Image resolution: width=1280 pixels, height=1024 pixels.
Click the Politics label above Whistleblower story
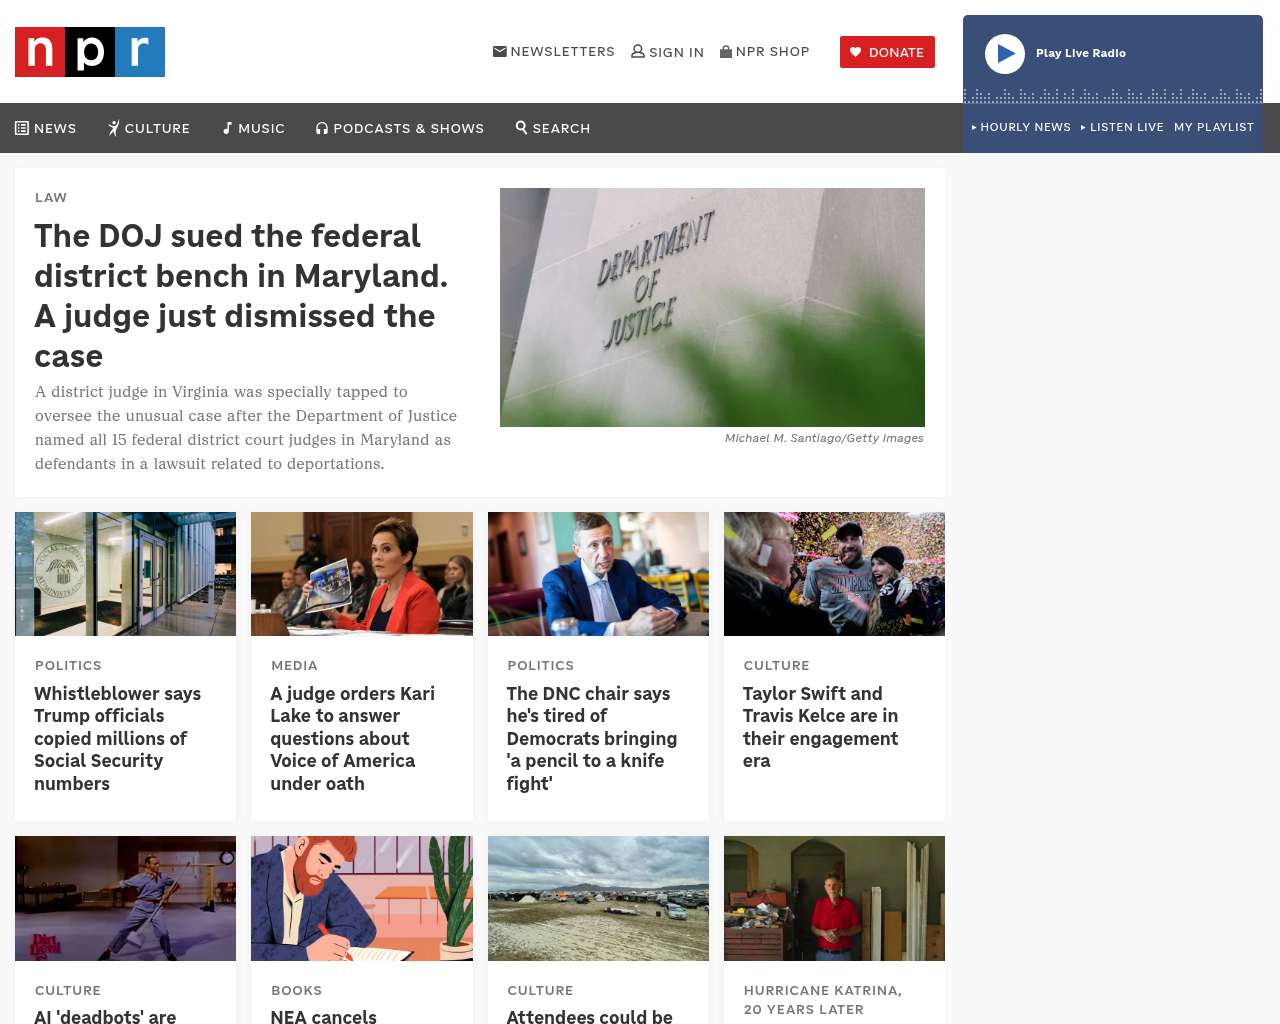[68, 665]
